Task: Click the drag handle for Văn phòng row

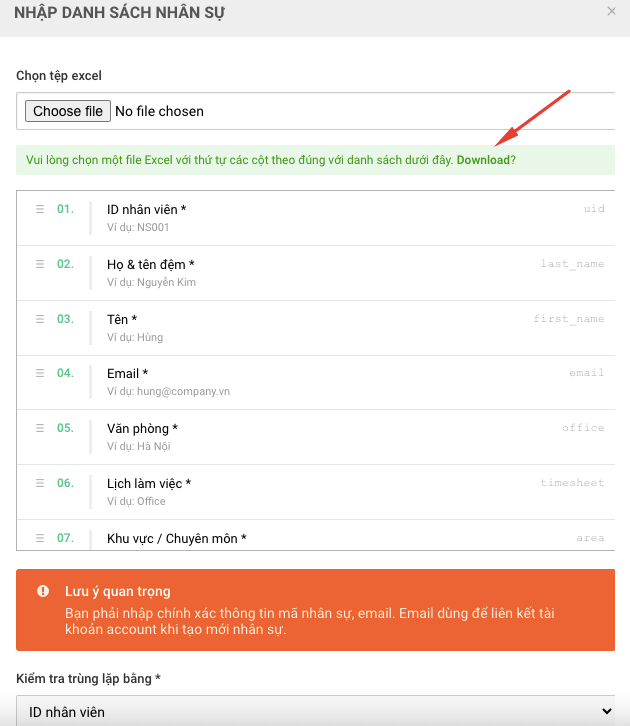Action: coord(40,428)
